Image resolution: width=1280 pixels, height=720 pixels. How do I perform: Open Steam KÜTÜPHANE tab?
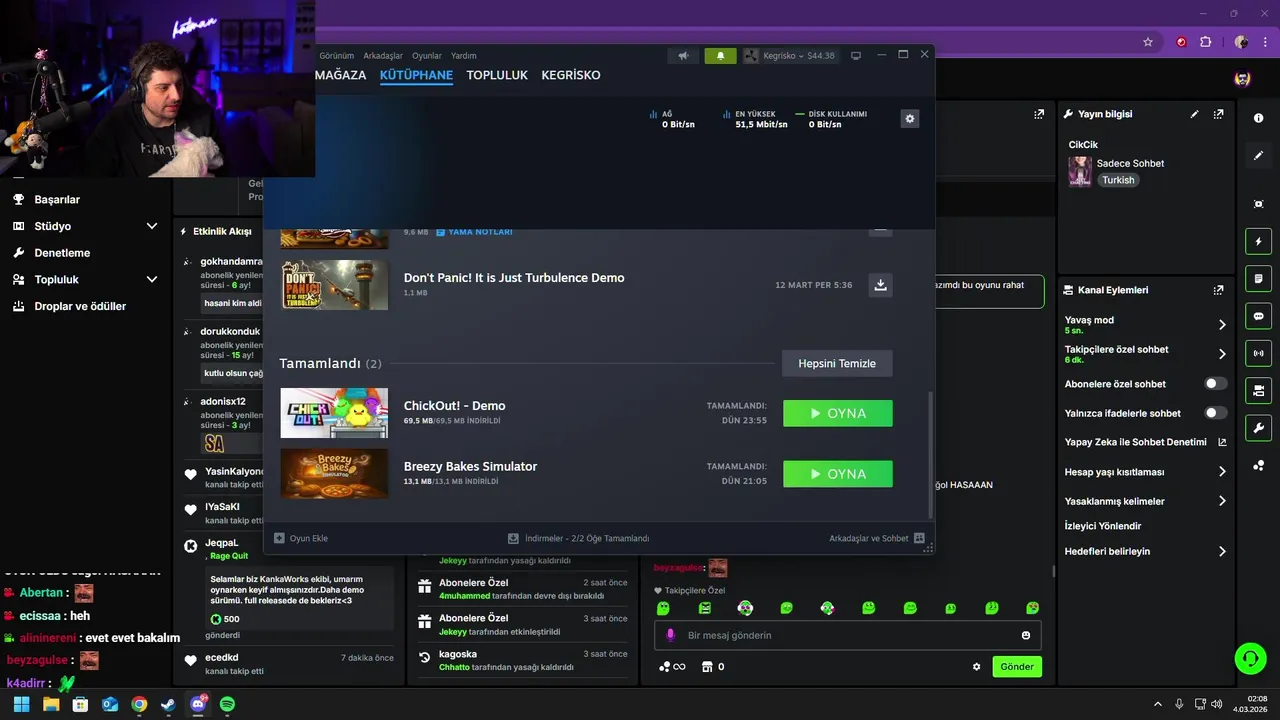pos(416,75)
